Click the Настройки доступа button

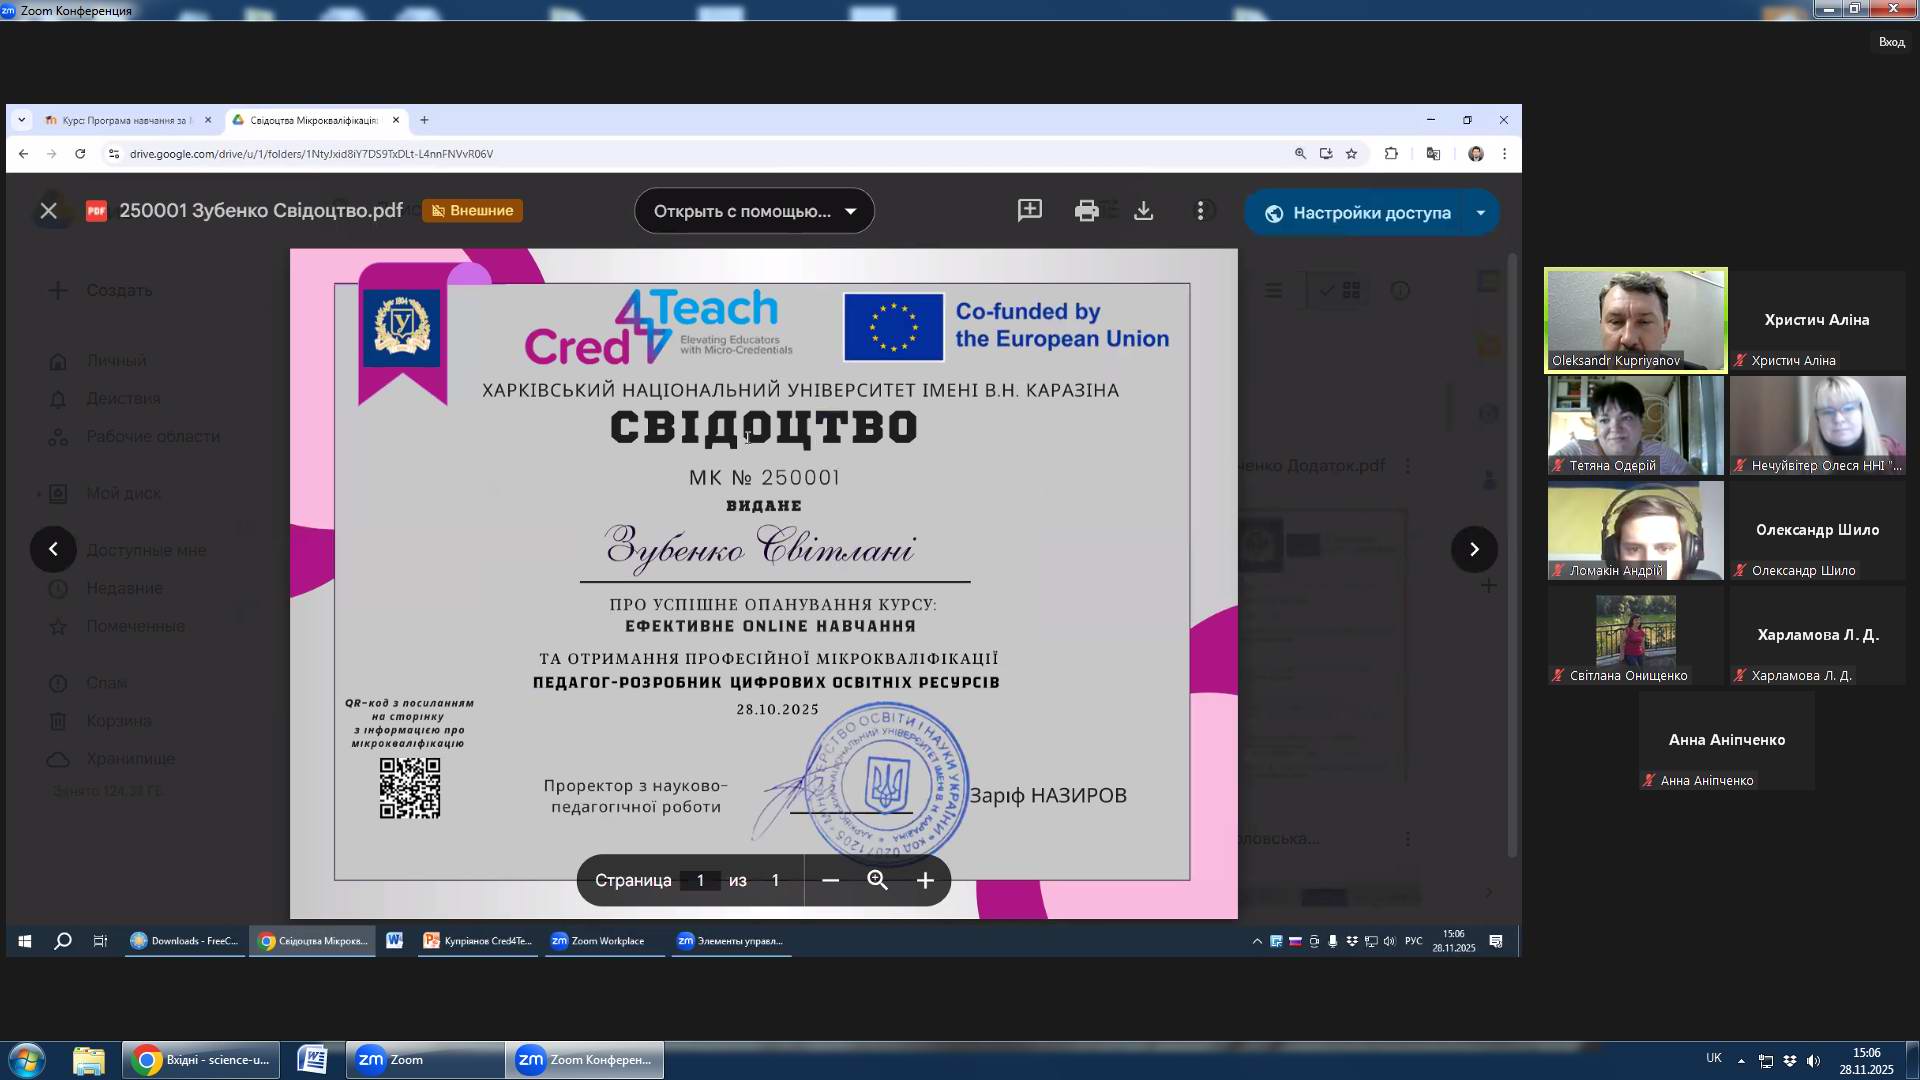point(1358,213)
